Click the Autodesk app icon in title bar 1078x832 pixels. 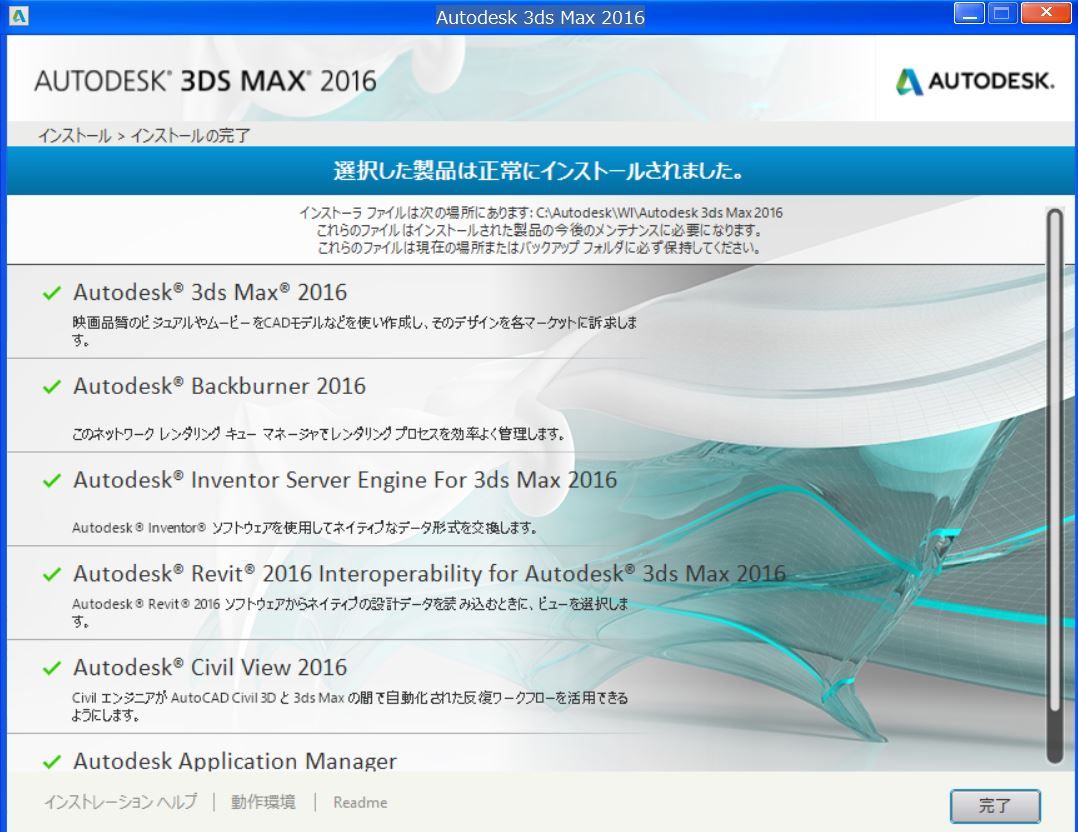coord(19,16)
